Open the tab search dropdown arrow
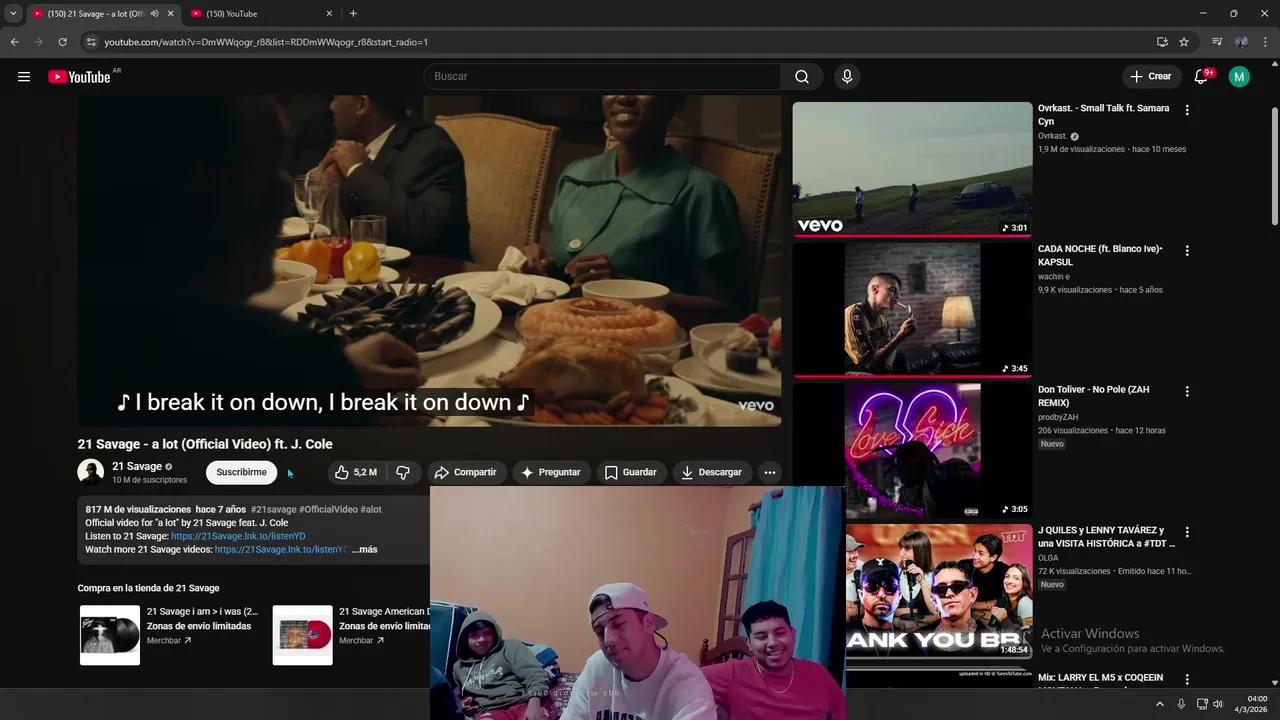Screen dimensions: 1280x720 [x=13, y=14]
